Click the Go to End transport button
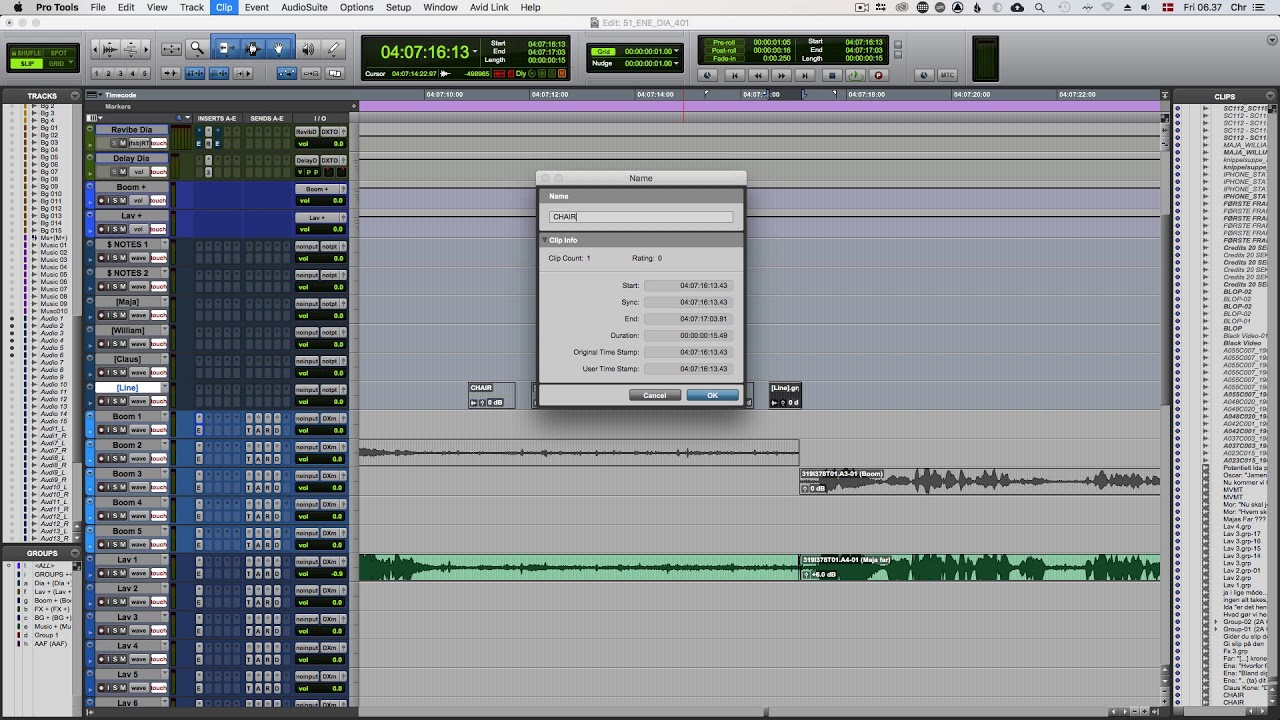 [806, 75]
